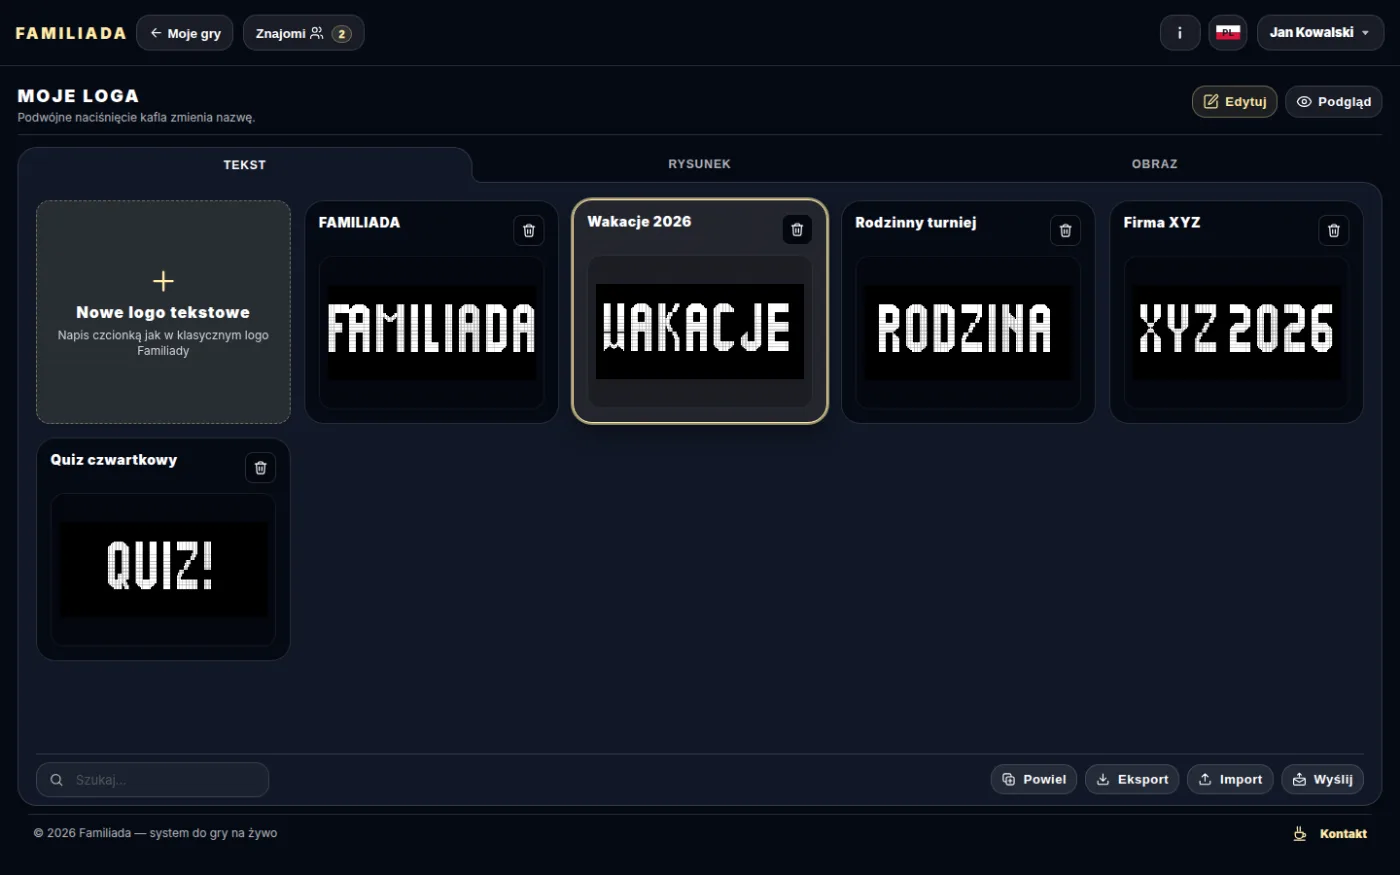Image resolution: width=1400 pixels, height=875 pixels.
Task: Delete the FAMILIADA logo with trash icon
Action: pyautogui.click(x=529, y=230)
